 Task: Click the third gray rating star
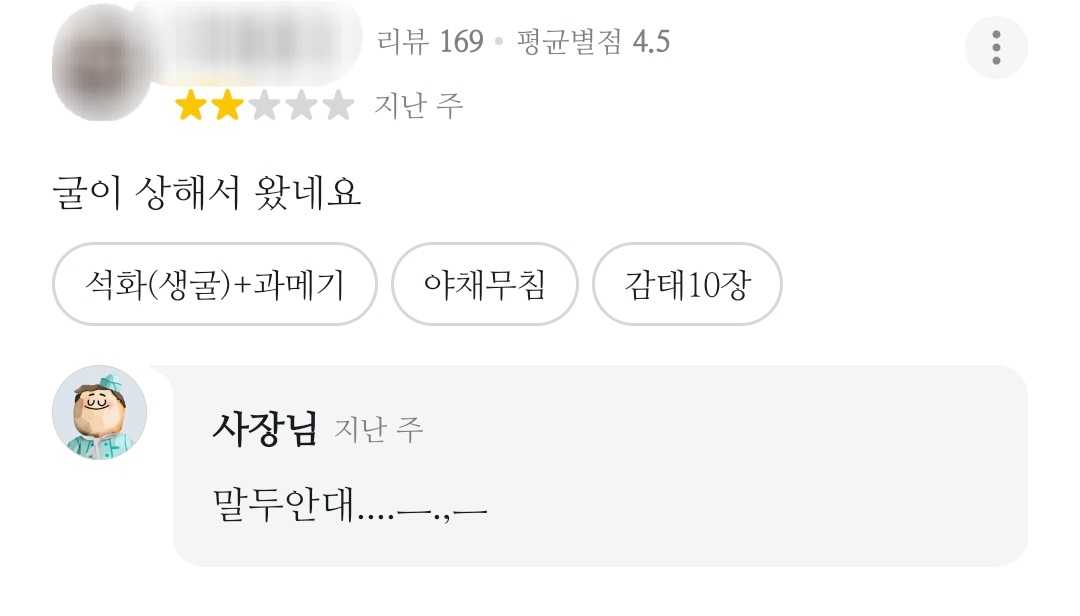click(x=264, y=105)
